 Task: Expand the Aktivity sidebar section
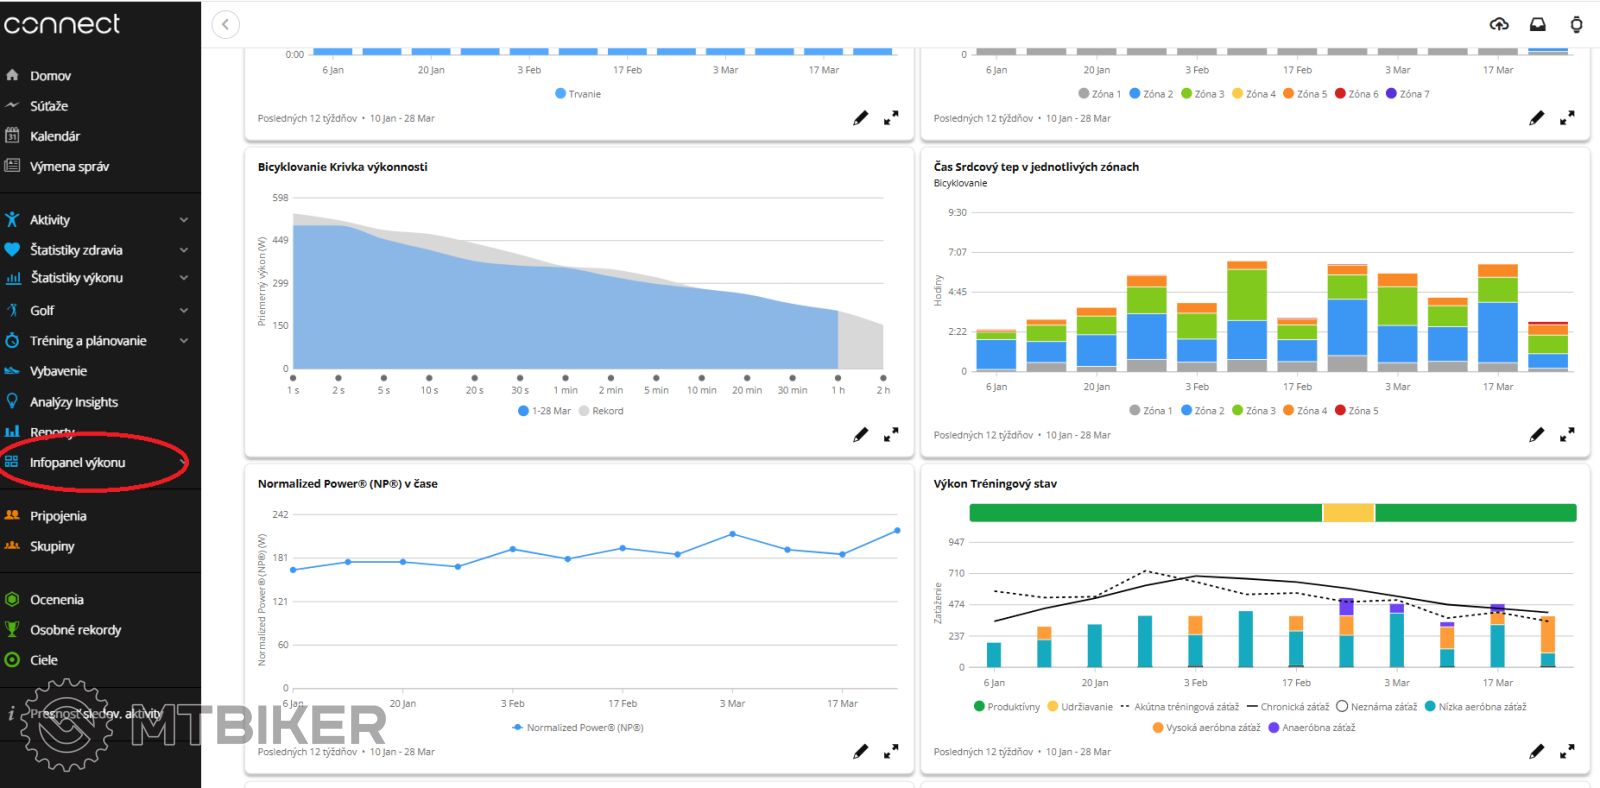click(184, 220)
